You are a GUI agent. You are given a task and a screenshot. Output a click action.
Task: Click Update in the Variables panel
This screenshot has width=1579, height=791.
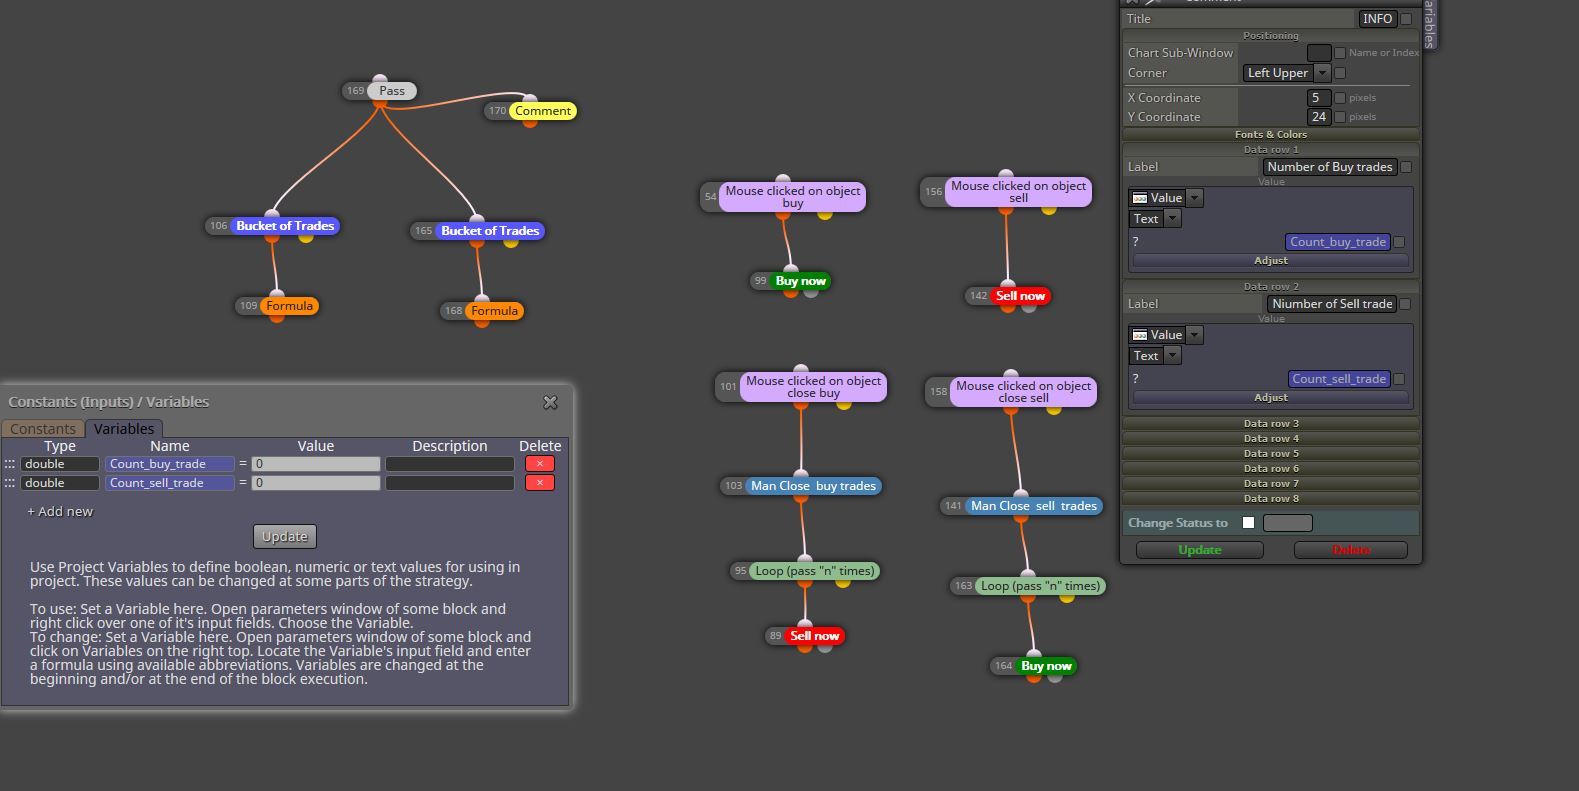[285, 537]
